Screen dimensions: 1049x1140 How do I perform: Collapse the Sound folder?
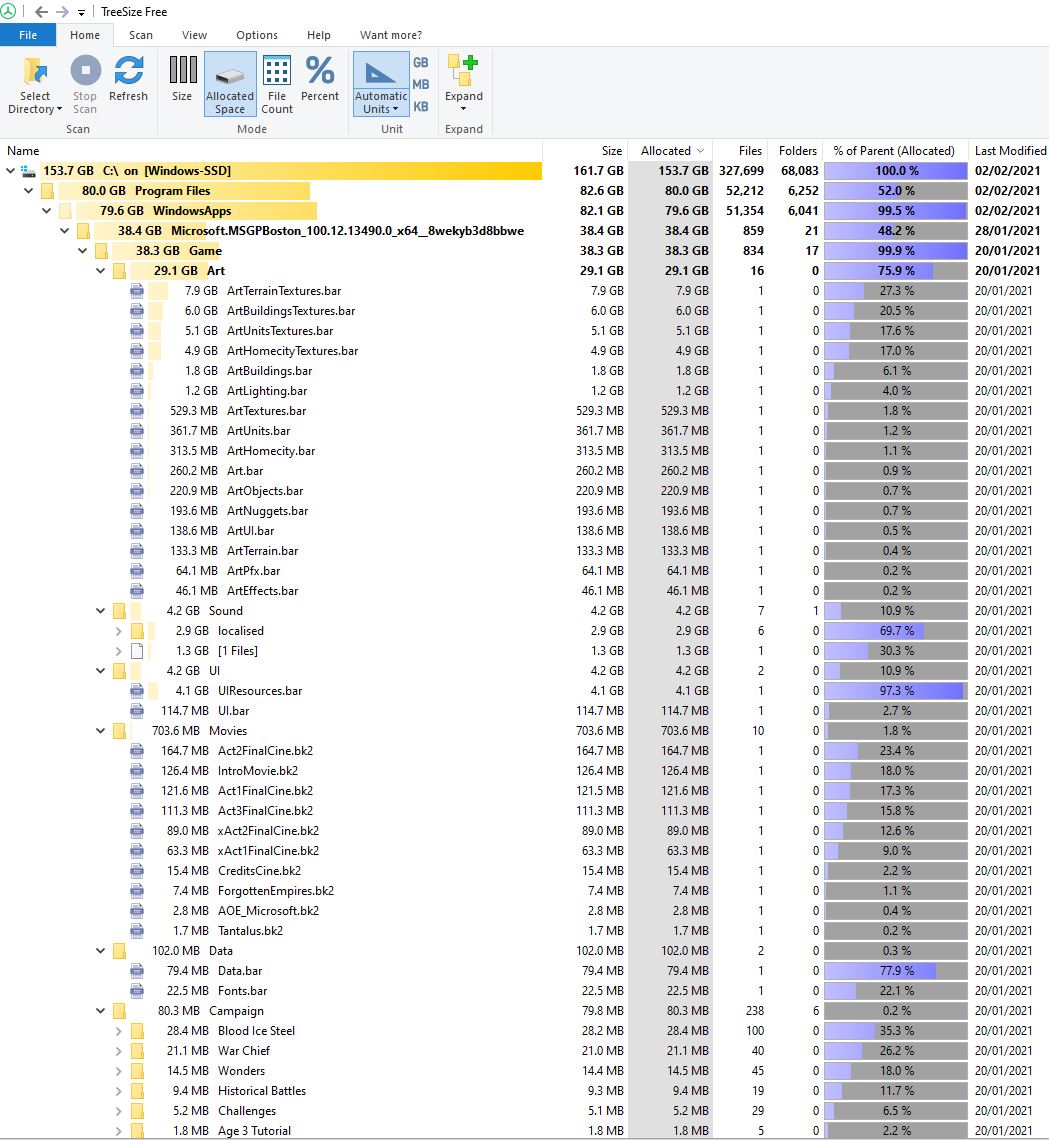[100, 611]
